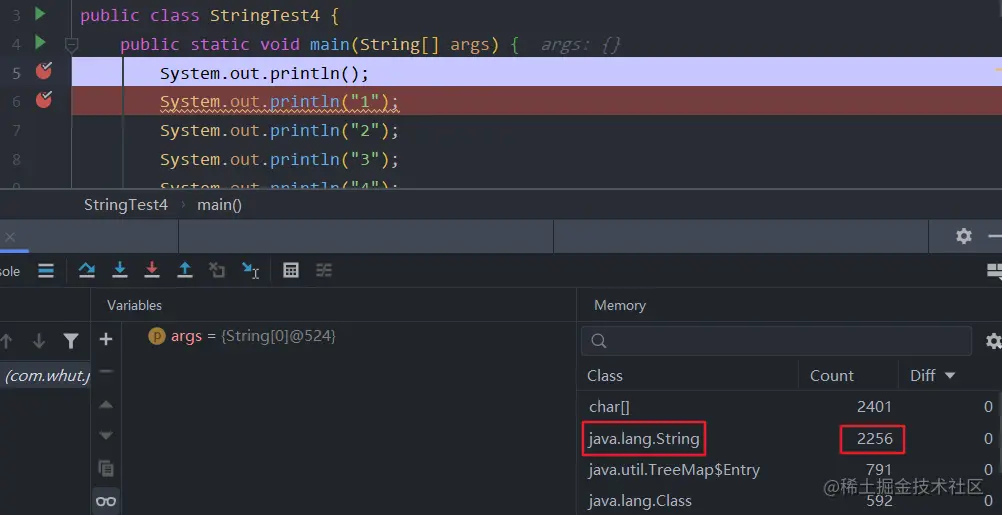Click the println("3") code line
The image size is (1002, 515).
279,159
